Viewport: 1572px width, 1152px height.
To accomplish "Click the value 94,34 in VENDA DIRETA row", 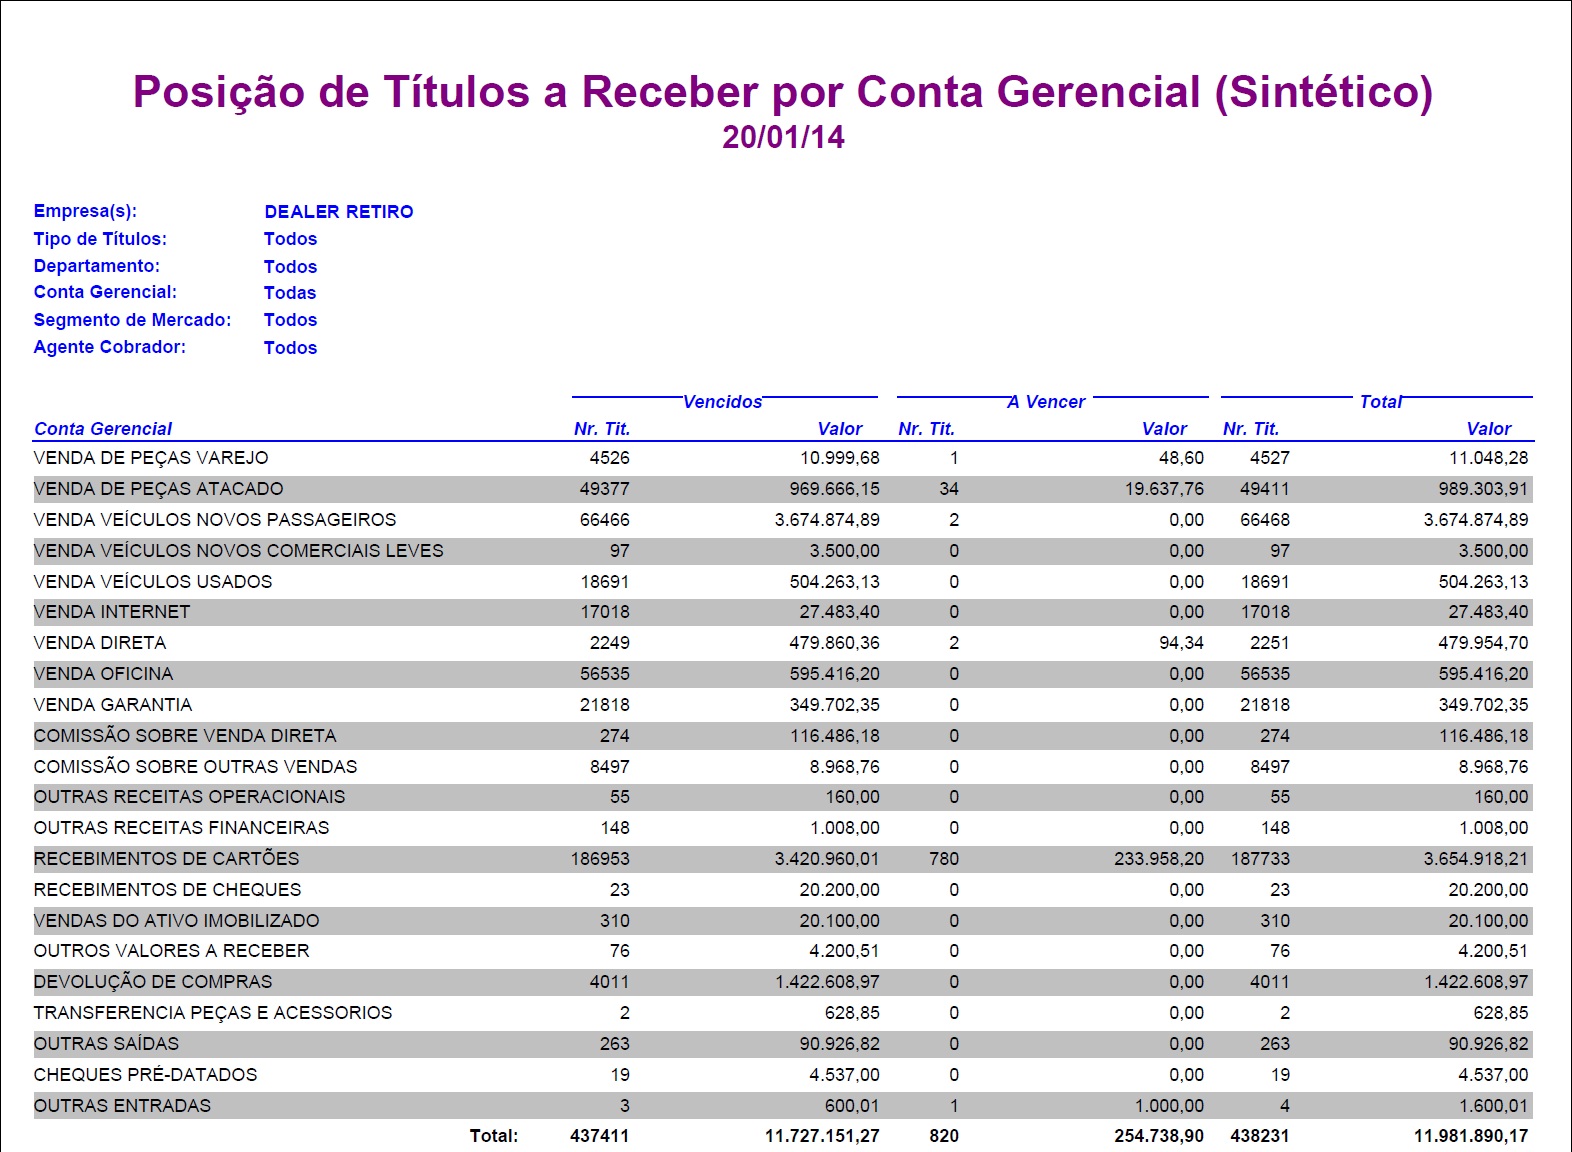I will [1181, 643].
